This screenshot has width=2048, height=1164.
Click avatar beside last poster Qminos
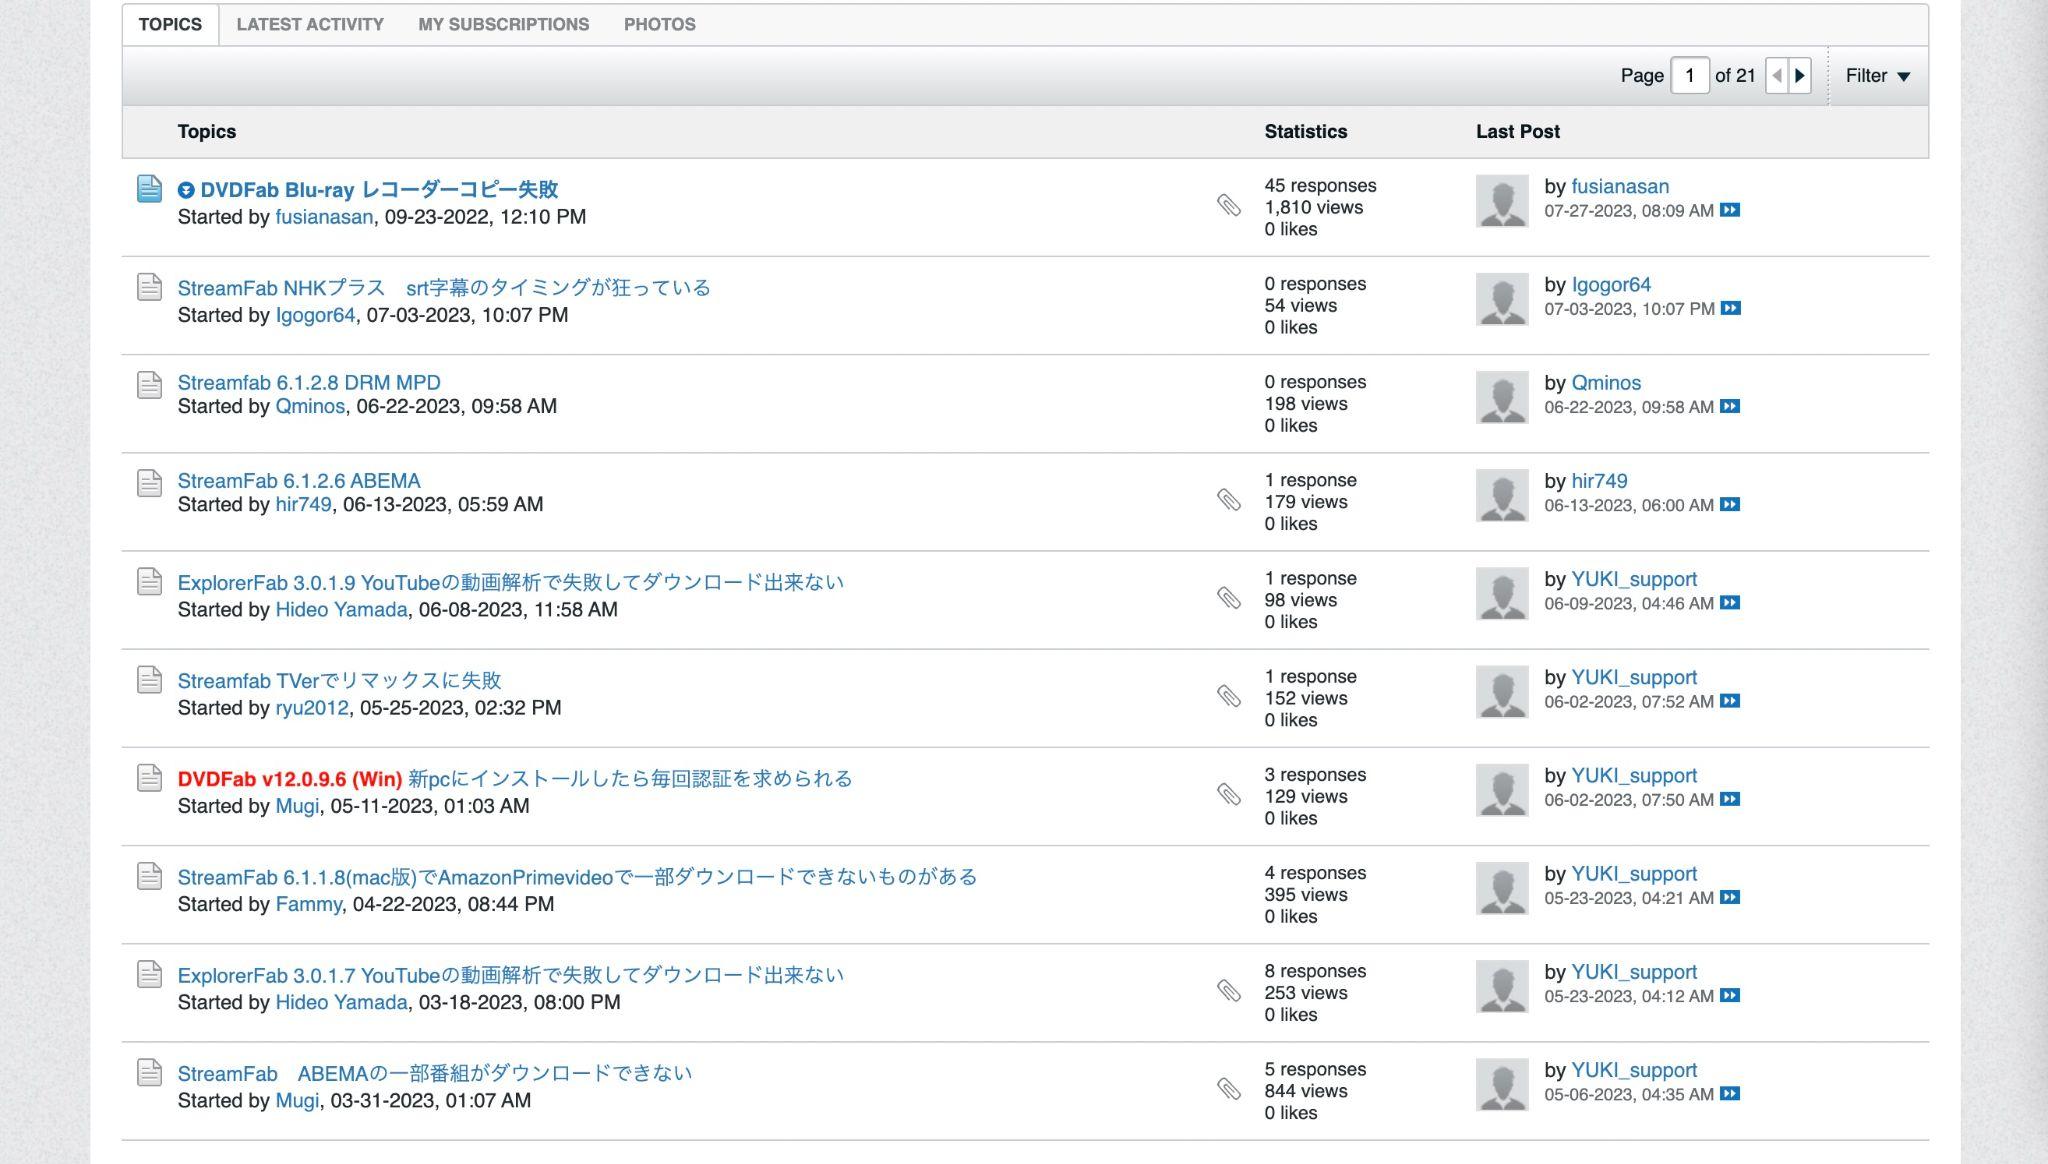[x=1502, y=397]
